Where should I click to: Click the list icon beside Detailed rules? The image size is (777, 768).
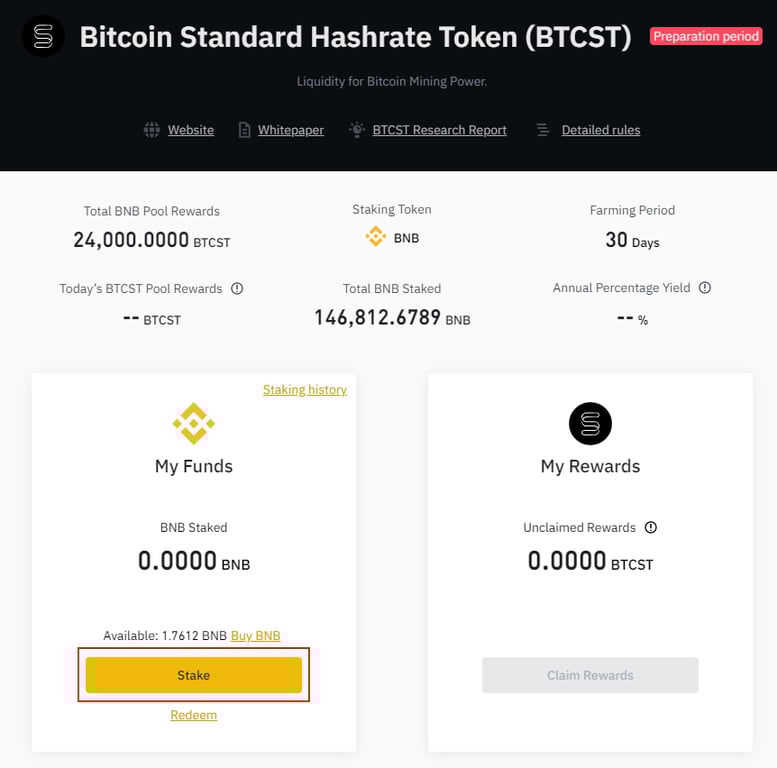point(543,130)
